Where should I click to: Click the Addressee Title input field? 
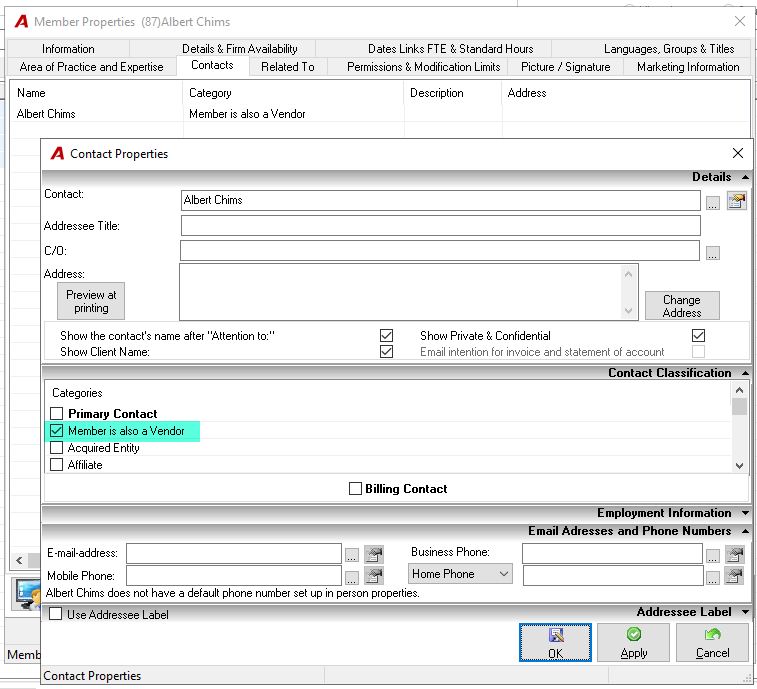coord(440,225)
